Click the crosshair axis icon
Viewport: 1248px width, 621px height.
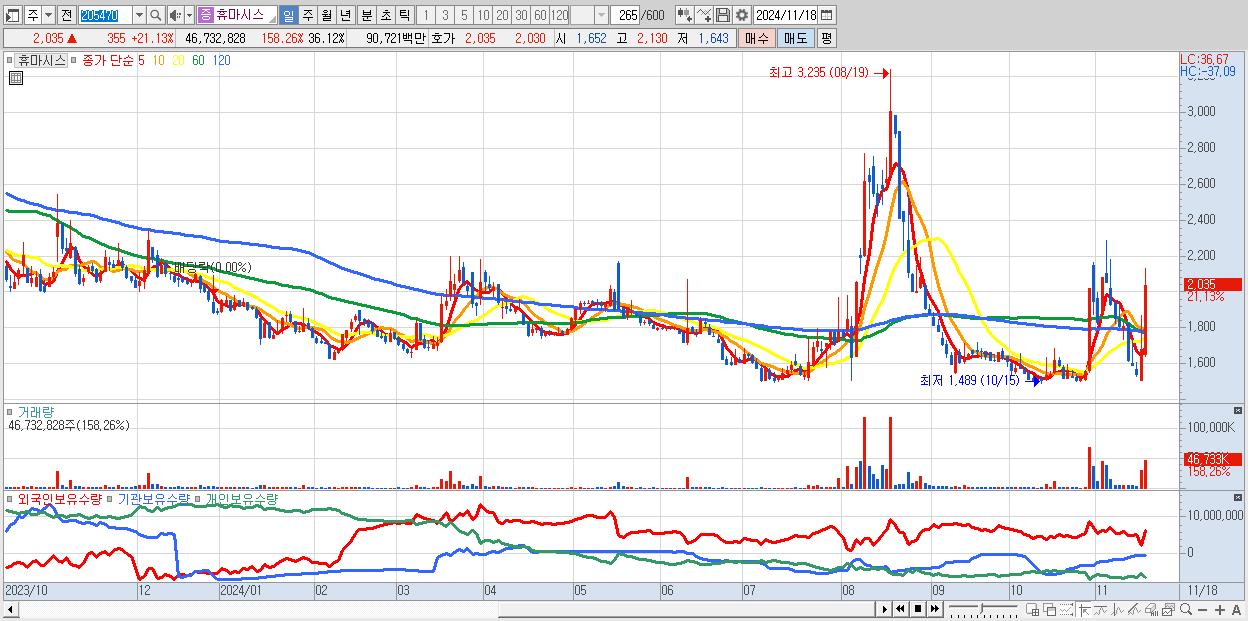click(1084, 610)
